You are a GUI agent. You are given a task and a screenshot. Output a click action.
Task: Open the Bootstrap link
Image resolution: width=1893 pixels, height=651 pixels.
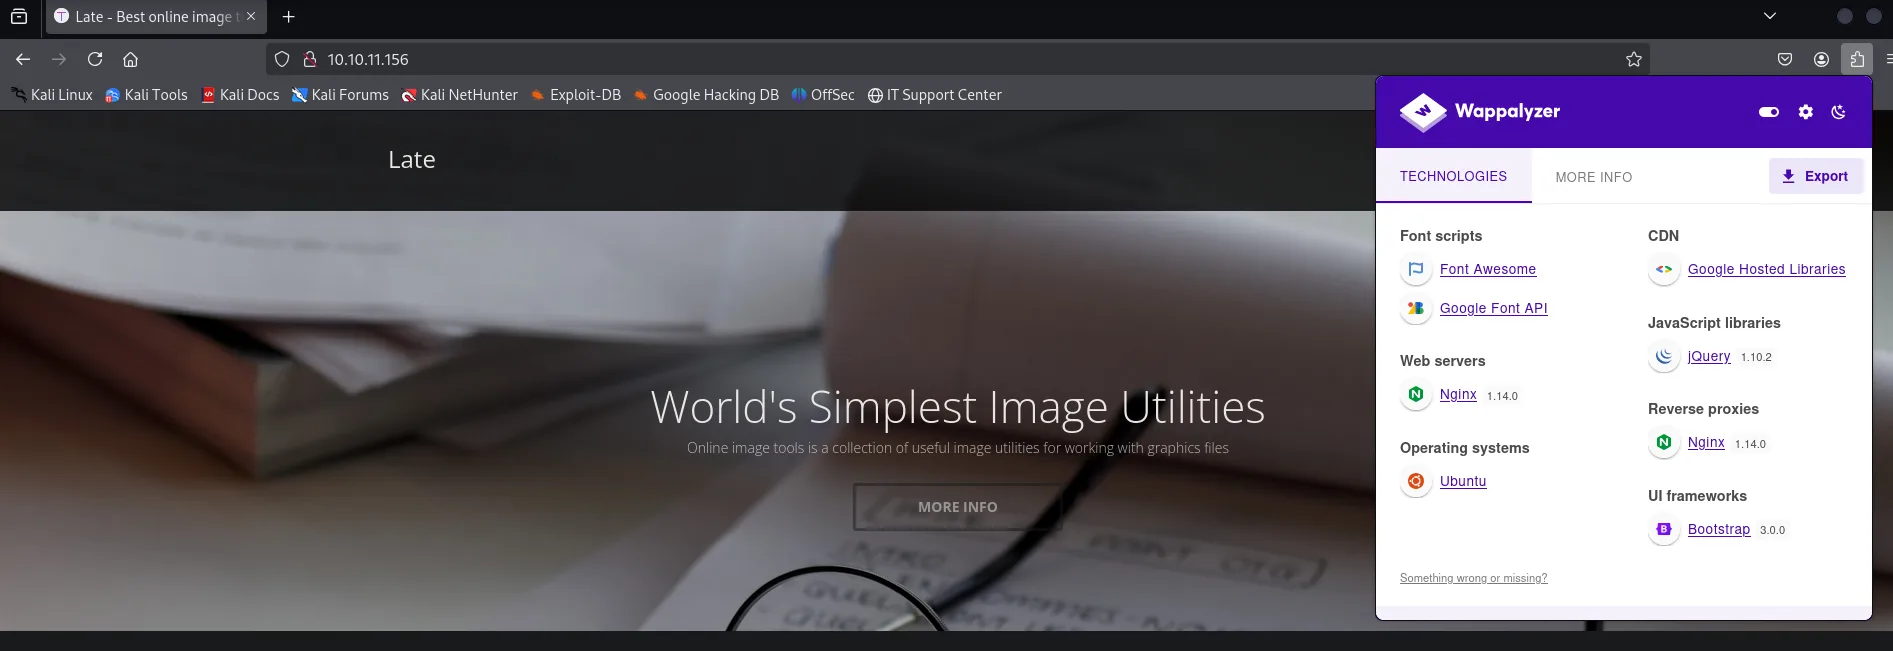tap(1719, 529)
